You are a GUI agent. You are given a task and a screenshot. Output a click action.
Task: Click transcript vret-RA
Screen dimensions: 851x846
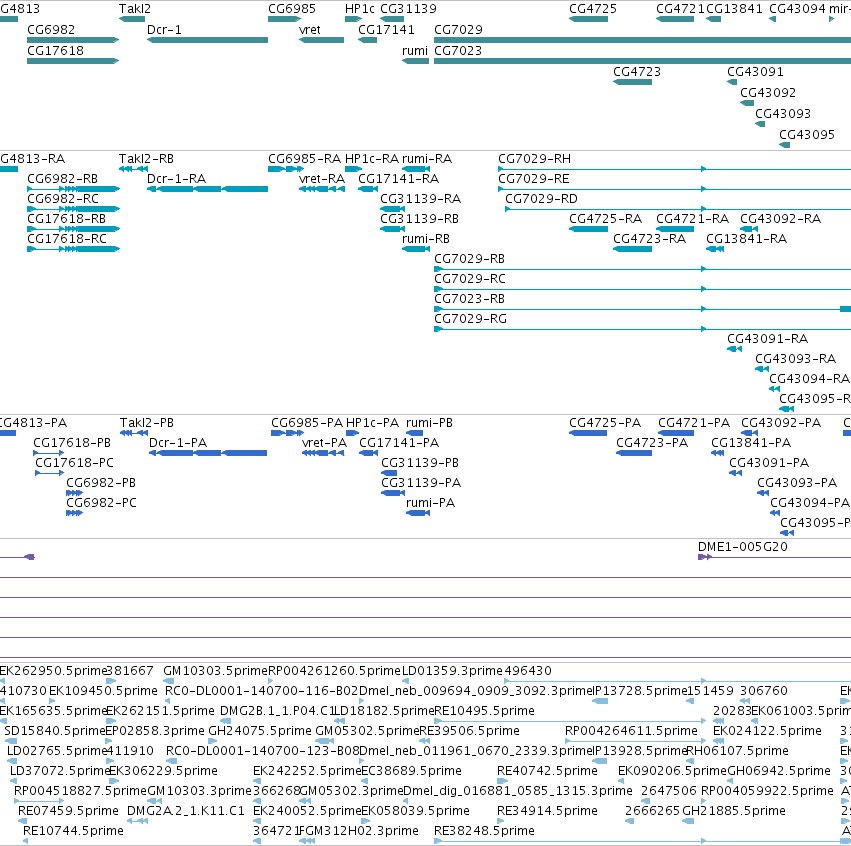click(x=322, y=189)
